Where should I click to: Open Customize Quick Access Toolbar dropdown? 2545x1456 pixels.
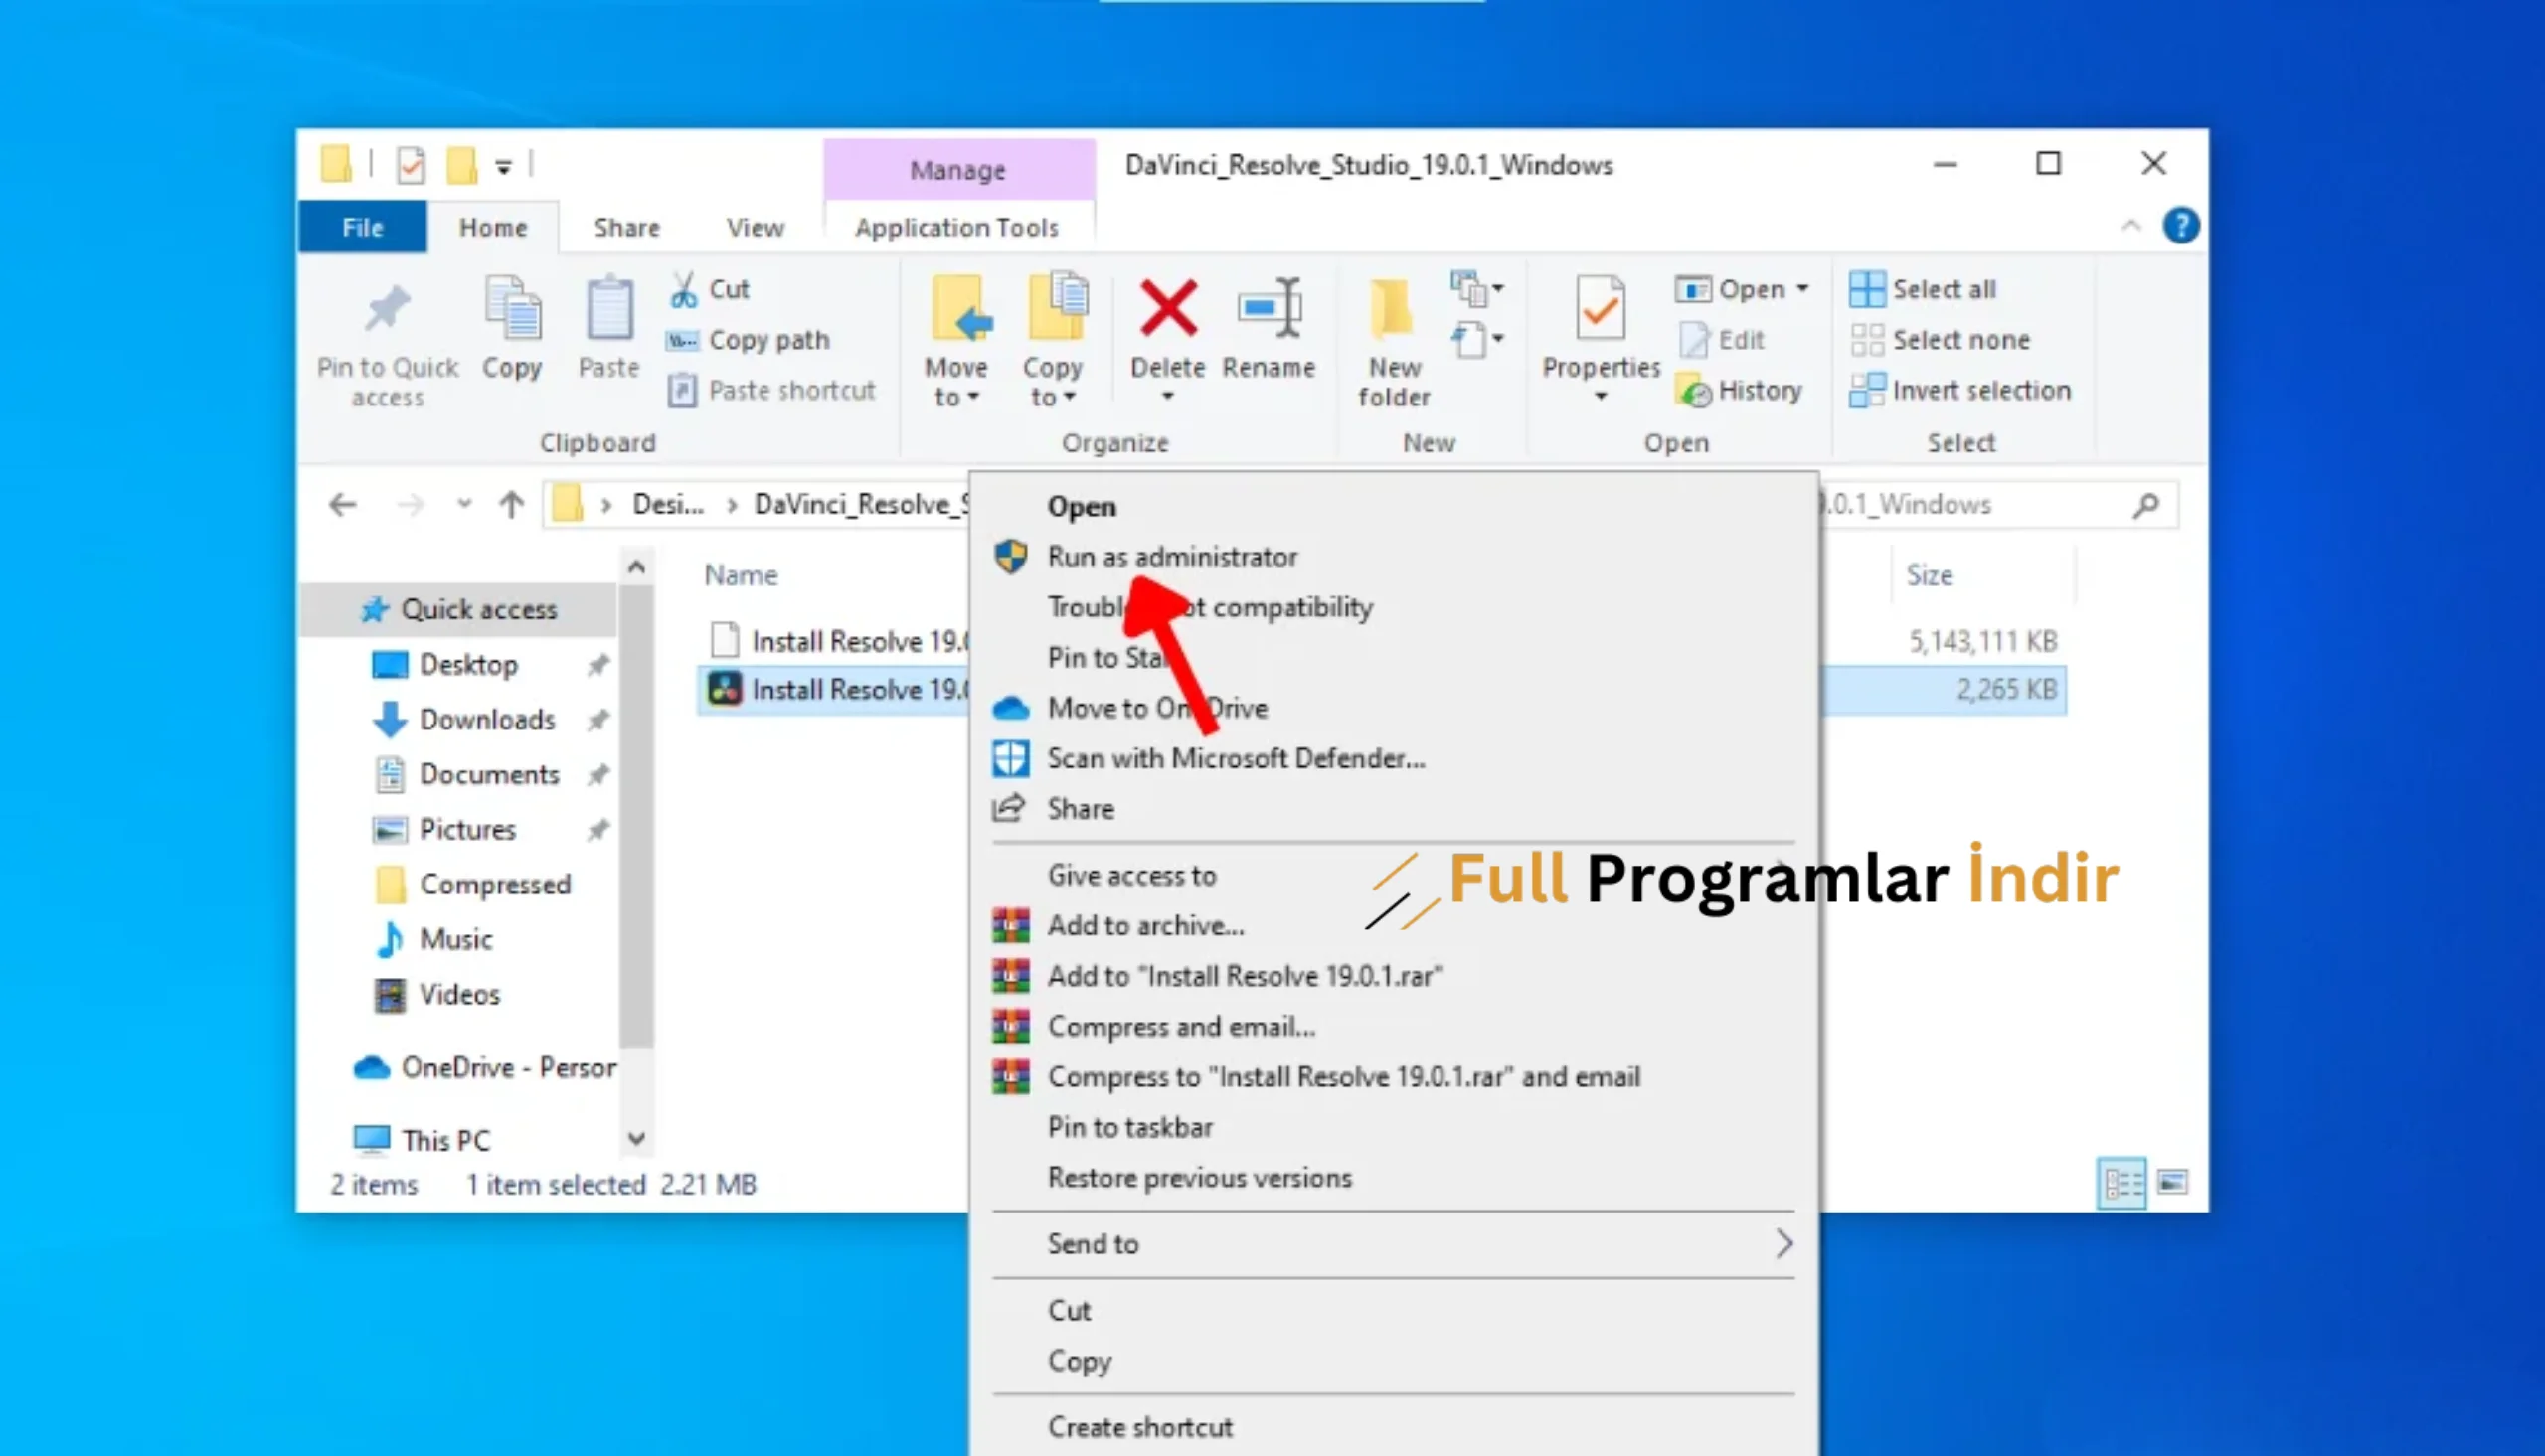[504, 167]
